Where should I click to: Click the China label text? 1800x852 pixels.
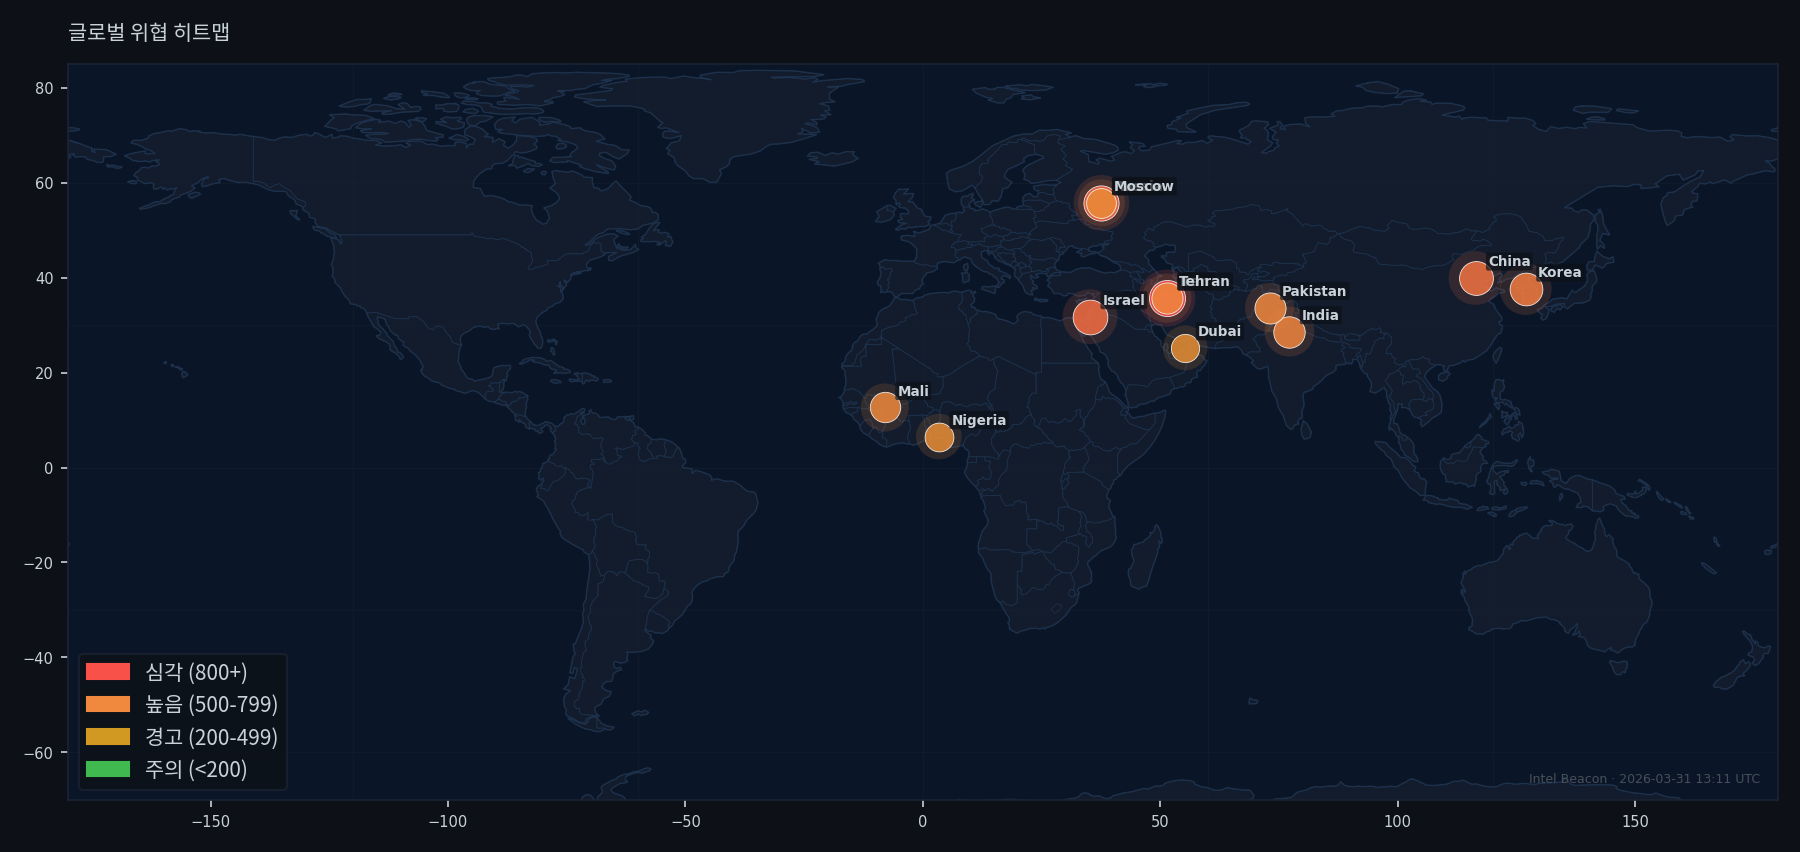(1509, 261)
